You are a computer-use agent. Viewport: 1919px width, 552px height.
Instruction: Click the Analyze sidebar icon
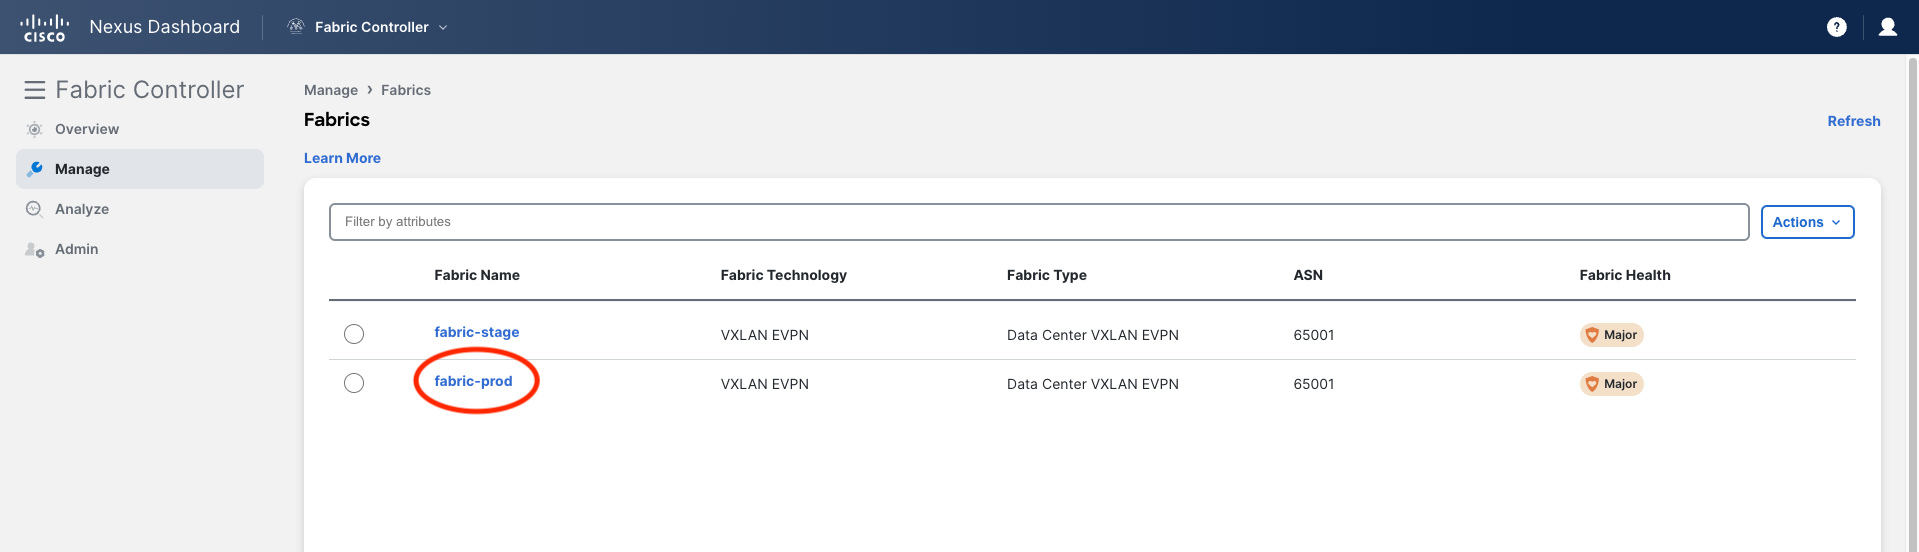click(x=35, y=209)
